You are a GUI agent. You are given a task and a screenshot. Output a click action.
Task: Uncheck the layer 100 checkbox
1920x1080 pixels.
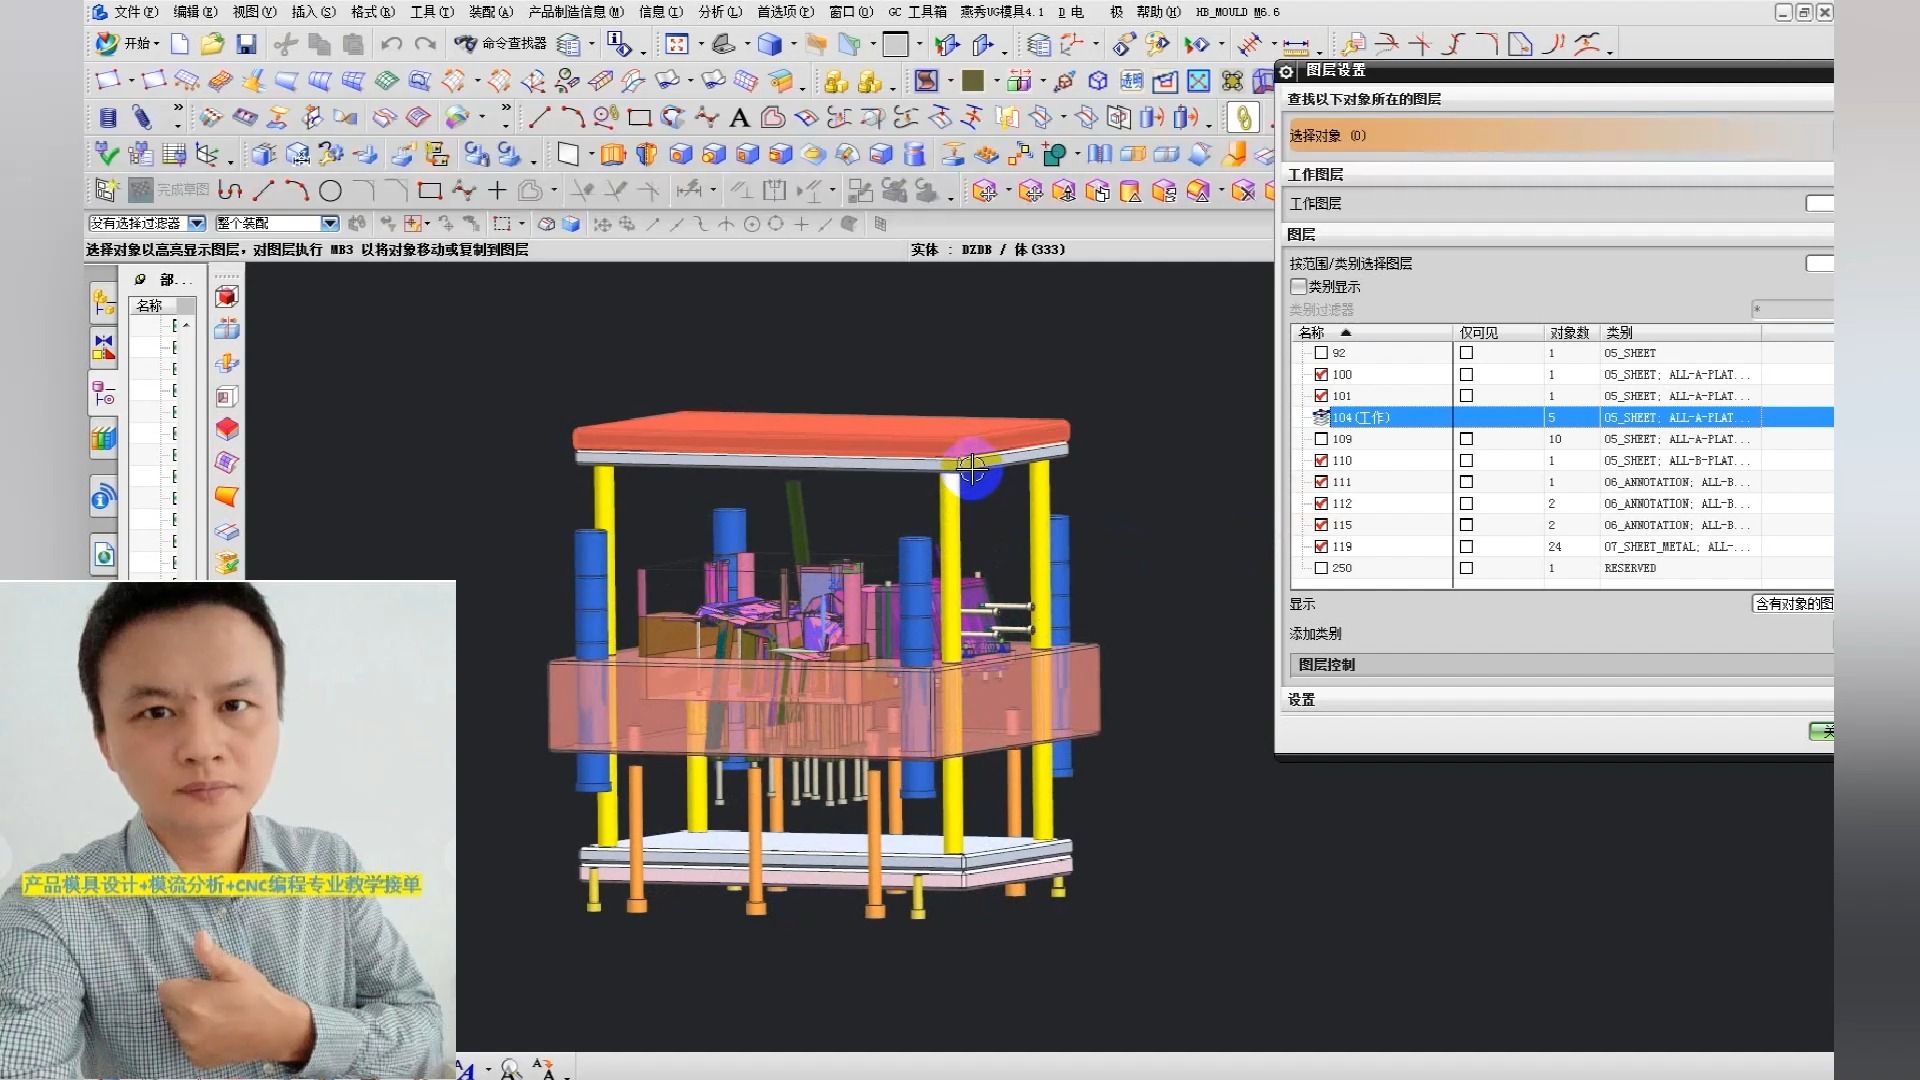click(1321, 375)
